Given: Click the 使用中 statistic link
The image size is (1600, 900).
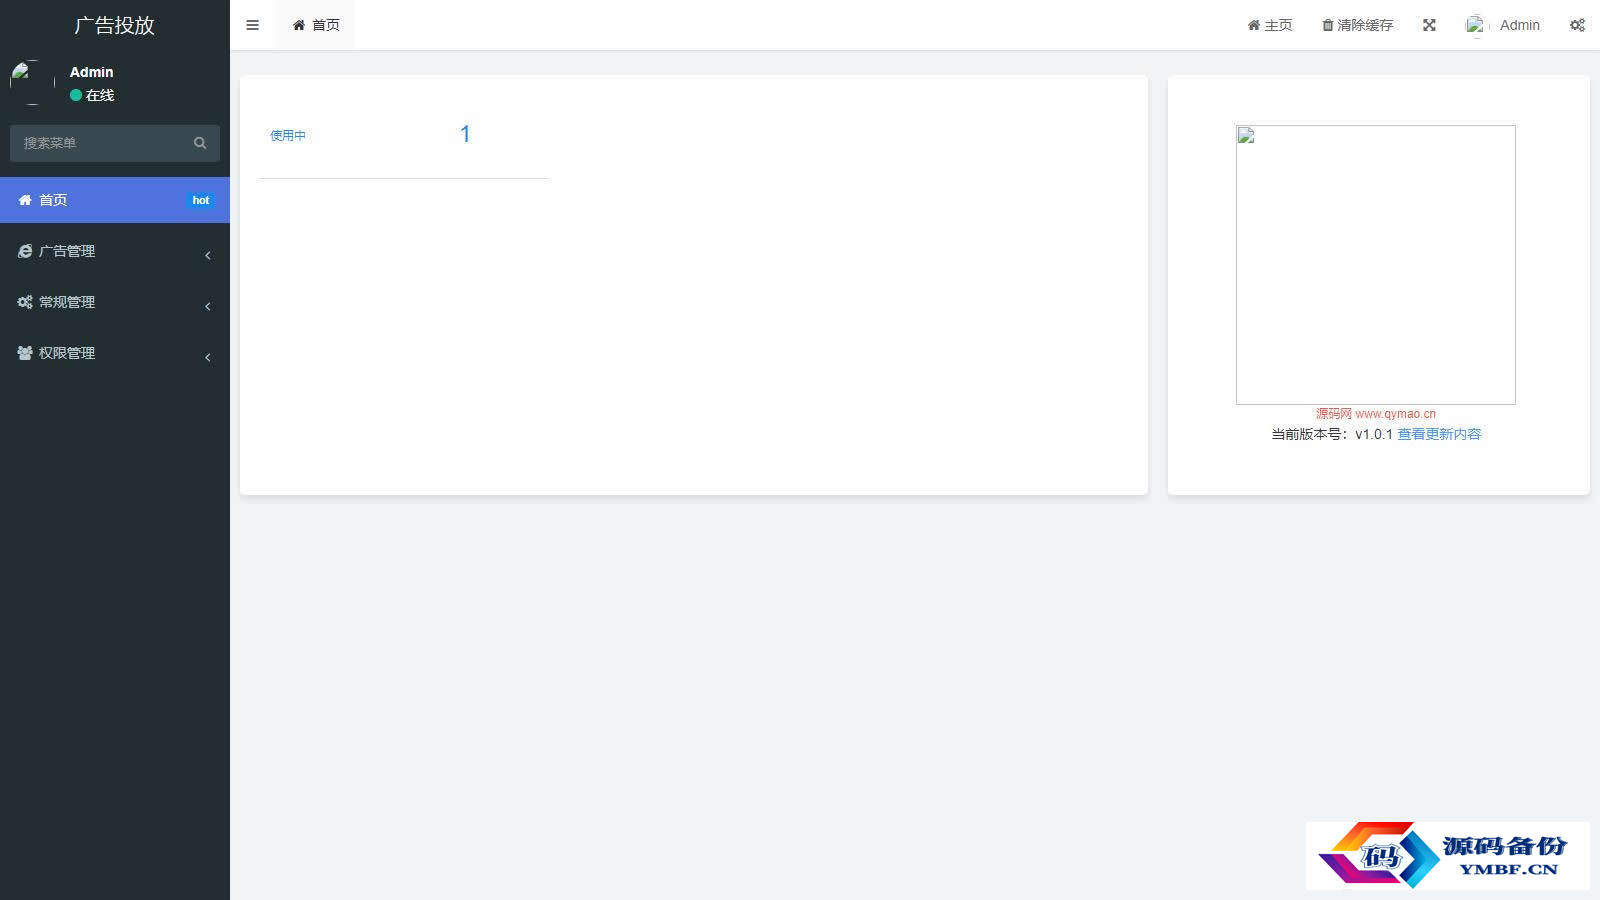Looking at the screenshot, I should click(288, 135).
